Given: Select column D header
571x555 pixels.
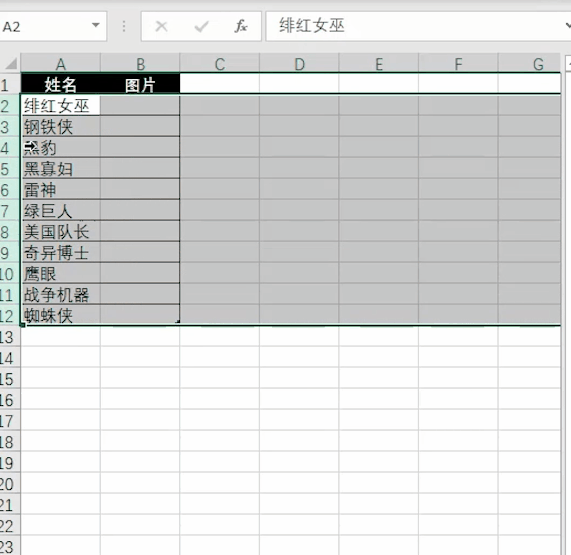Looking at the screenshot, I should [299, 63].
